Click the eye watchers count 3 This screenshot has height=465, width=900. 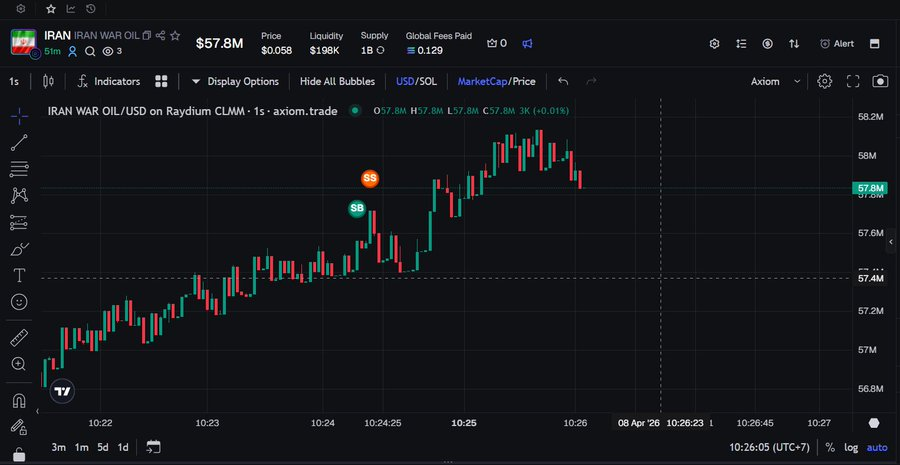click(x=112, y=52)
